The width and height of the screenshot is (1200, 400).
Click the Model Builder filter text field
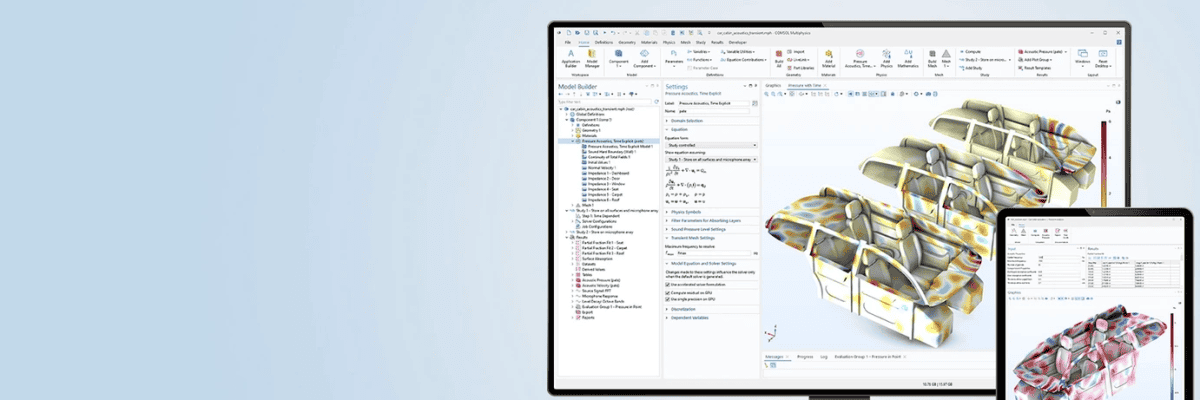603,102
